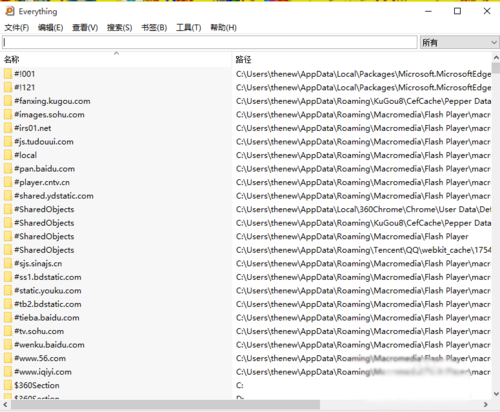
Task: Select the #static.youku.com folder icon
Action: 8,291
